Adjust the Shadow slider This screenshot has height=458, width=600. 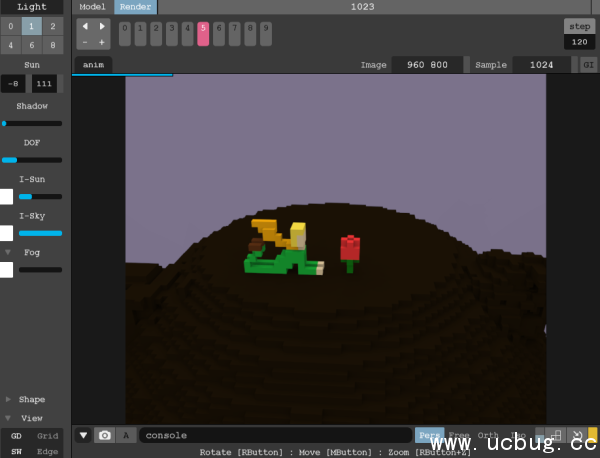pyautogui.click(x=32, y=124)
